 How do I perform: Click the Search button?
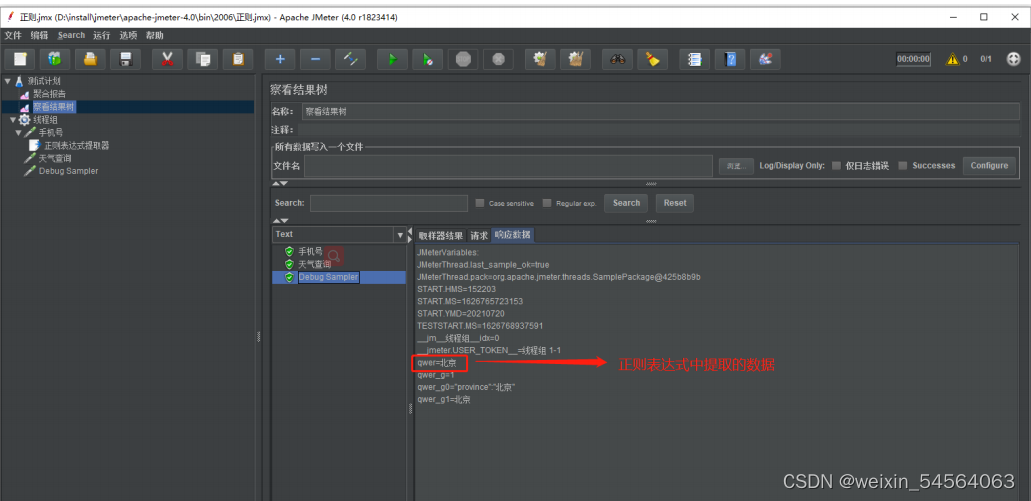626,203
